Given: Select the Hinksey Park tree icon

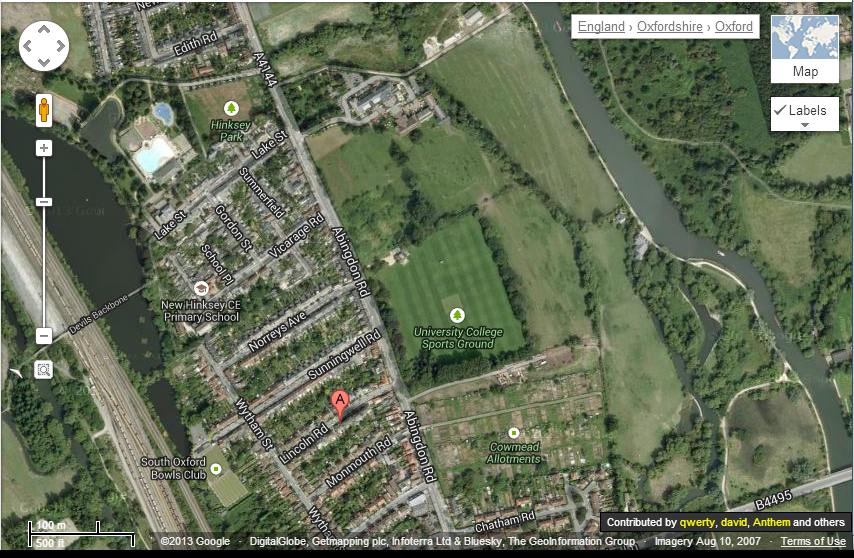Looking at the screenshot, I should click(x=231, y=108).
